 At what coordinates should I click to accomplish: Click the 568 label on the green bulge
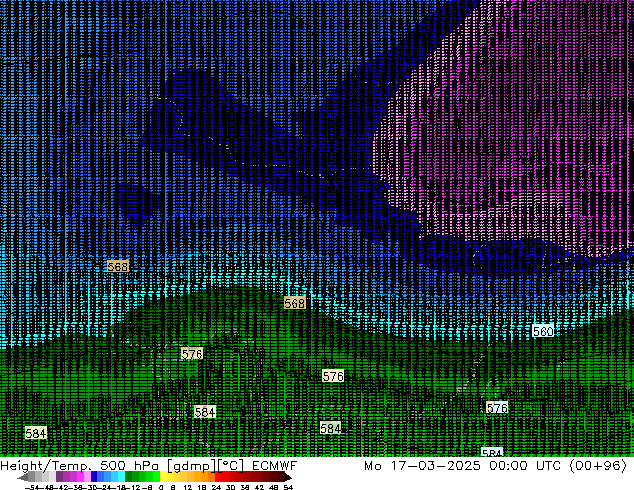point(294,303)
